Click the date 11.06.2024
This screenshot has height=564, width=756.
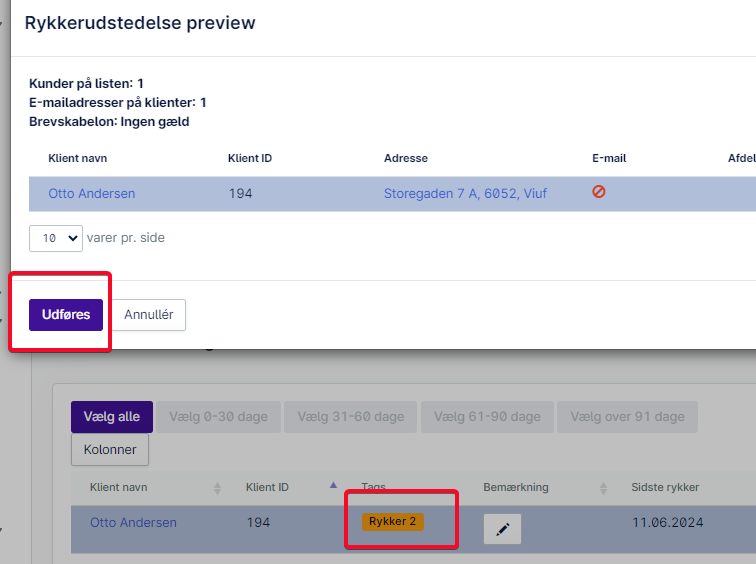668,523
